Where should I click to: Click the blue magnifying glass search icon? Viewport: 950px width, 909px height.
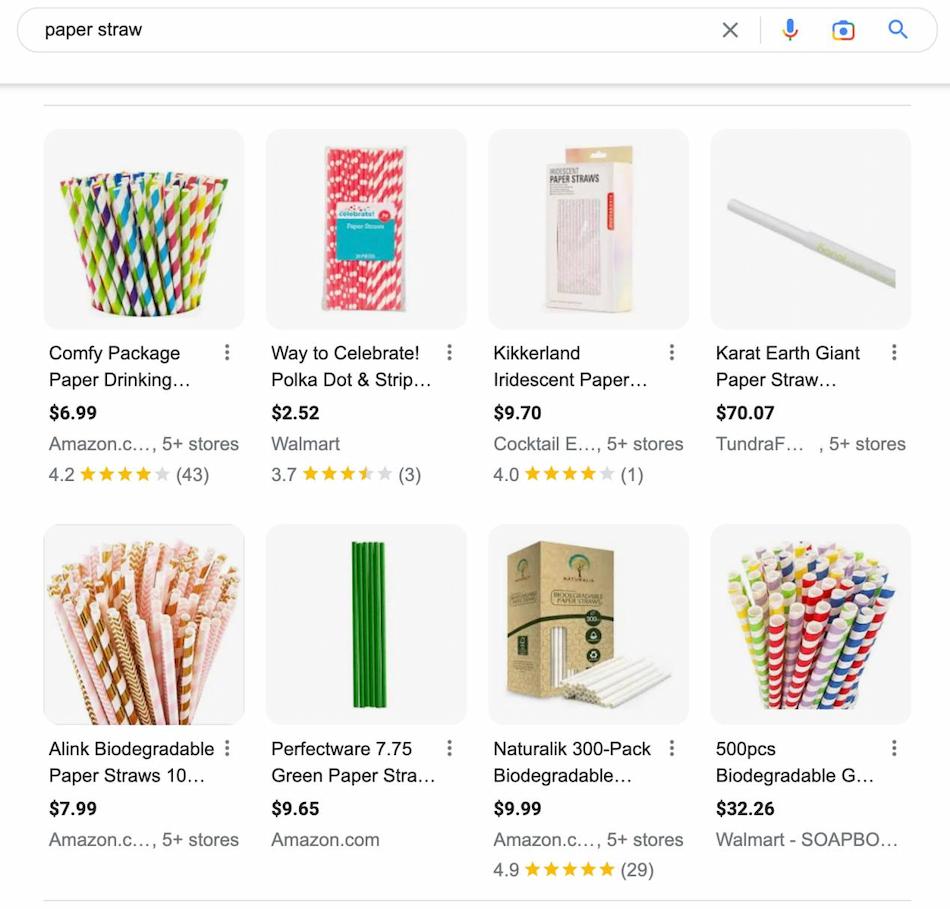[898, 30]
